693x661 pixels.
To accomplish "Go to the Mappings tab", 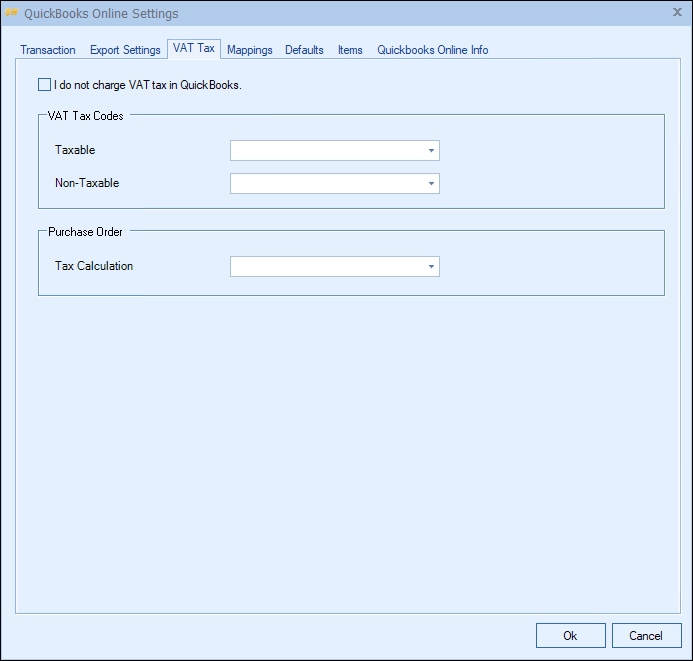I will [x=250, y=50].
